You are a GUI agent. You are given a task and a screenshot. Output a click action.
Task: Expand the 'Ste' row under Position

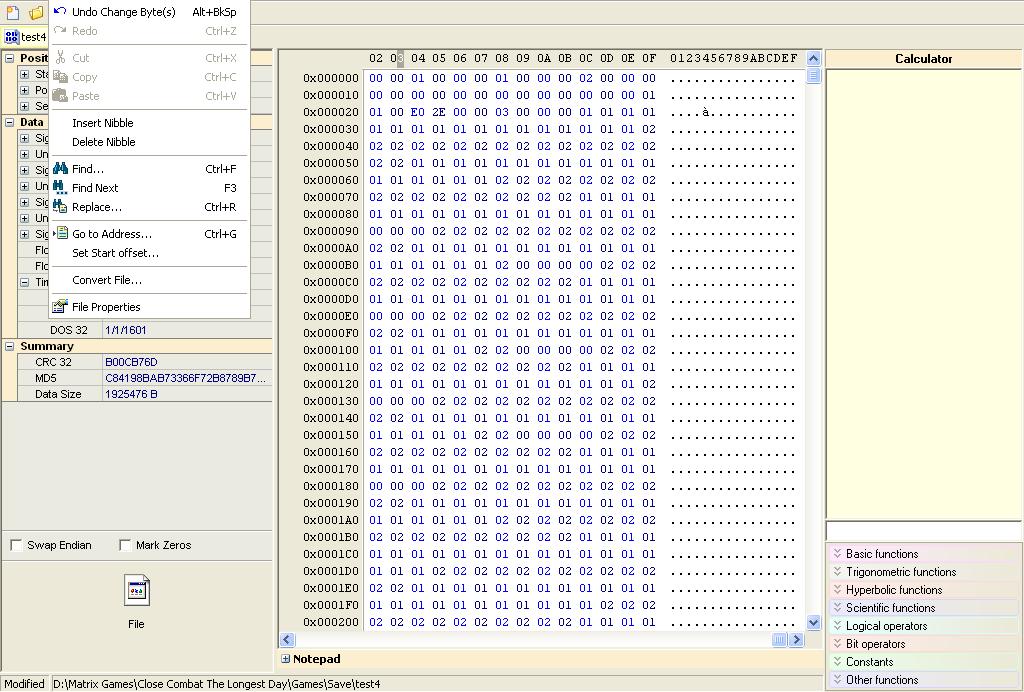pyautogui.click(x=24, y=74)
